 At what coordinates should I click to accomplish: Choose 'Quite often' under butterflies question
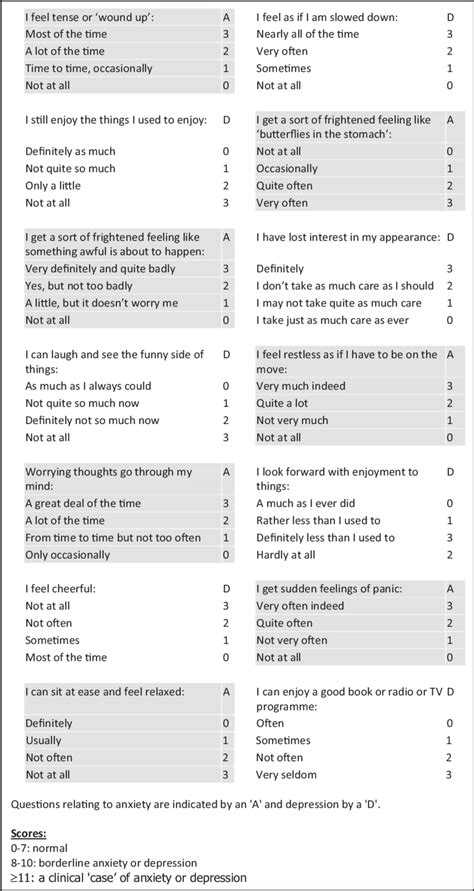click(x=284, y=186)
